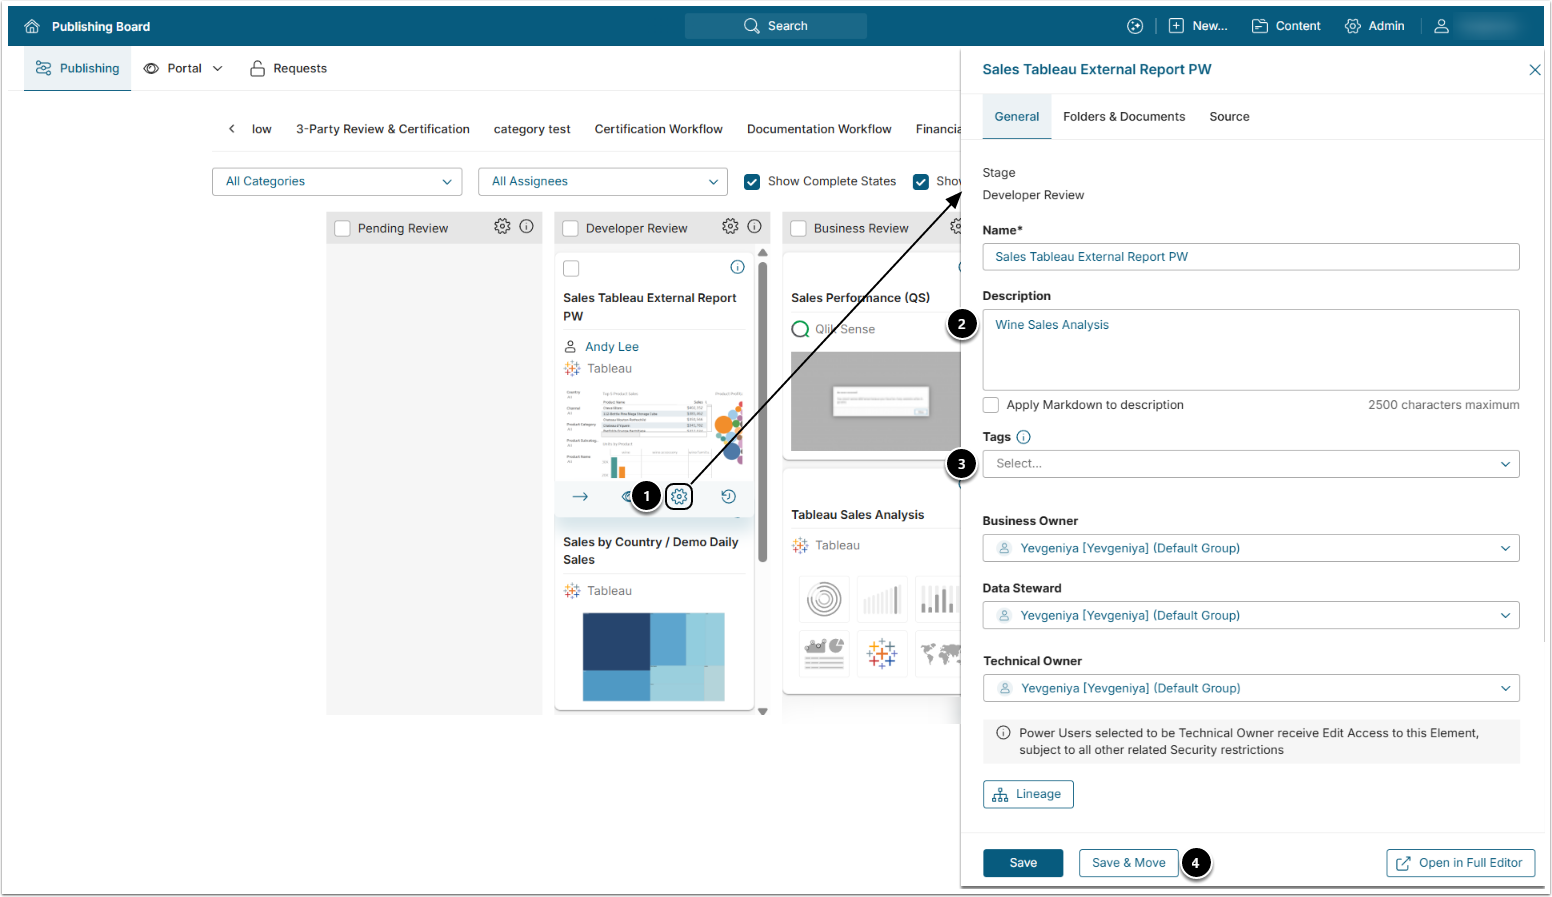This screenshot has height=897, width=1552.
Task: Click the Tableau icon on Tableau Sales Analysis card
Action: (800, 546)
